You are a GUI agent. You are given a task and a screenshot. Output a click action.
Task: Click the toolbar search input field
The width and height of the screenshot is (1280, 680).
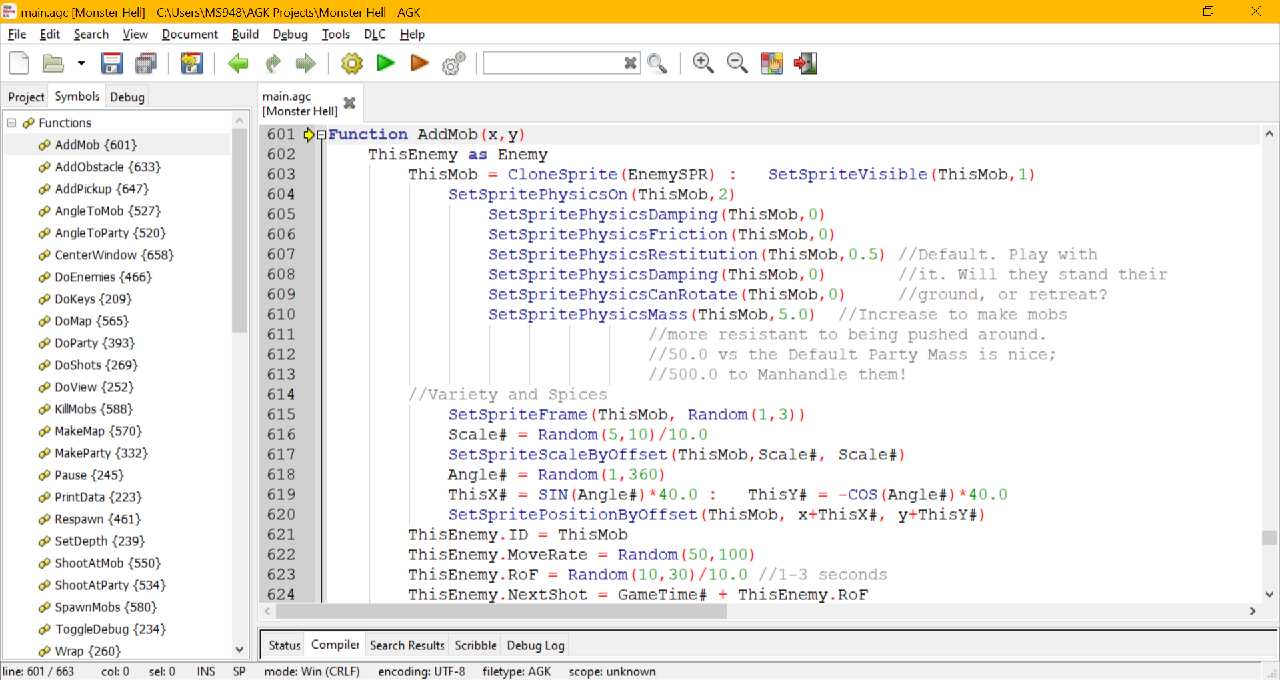552,63
